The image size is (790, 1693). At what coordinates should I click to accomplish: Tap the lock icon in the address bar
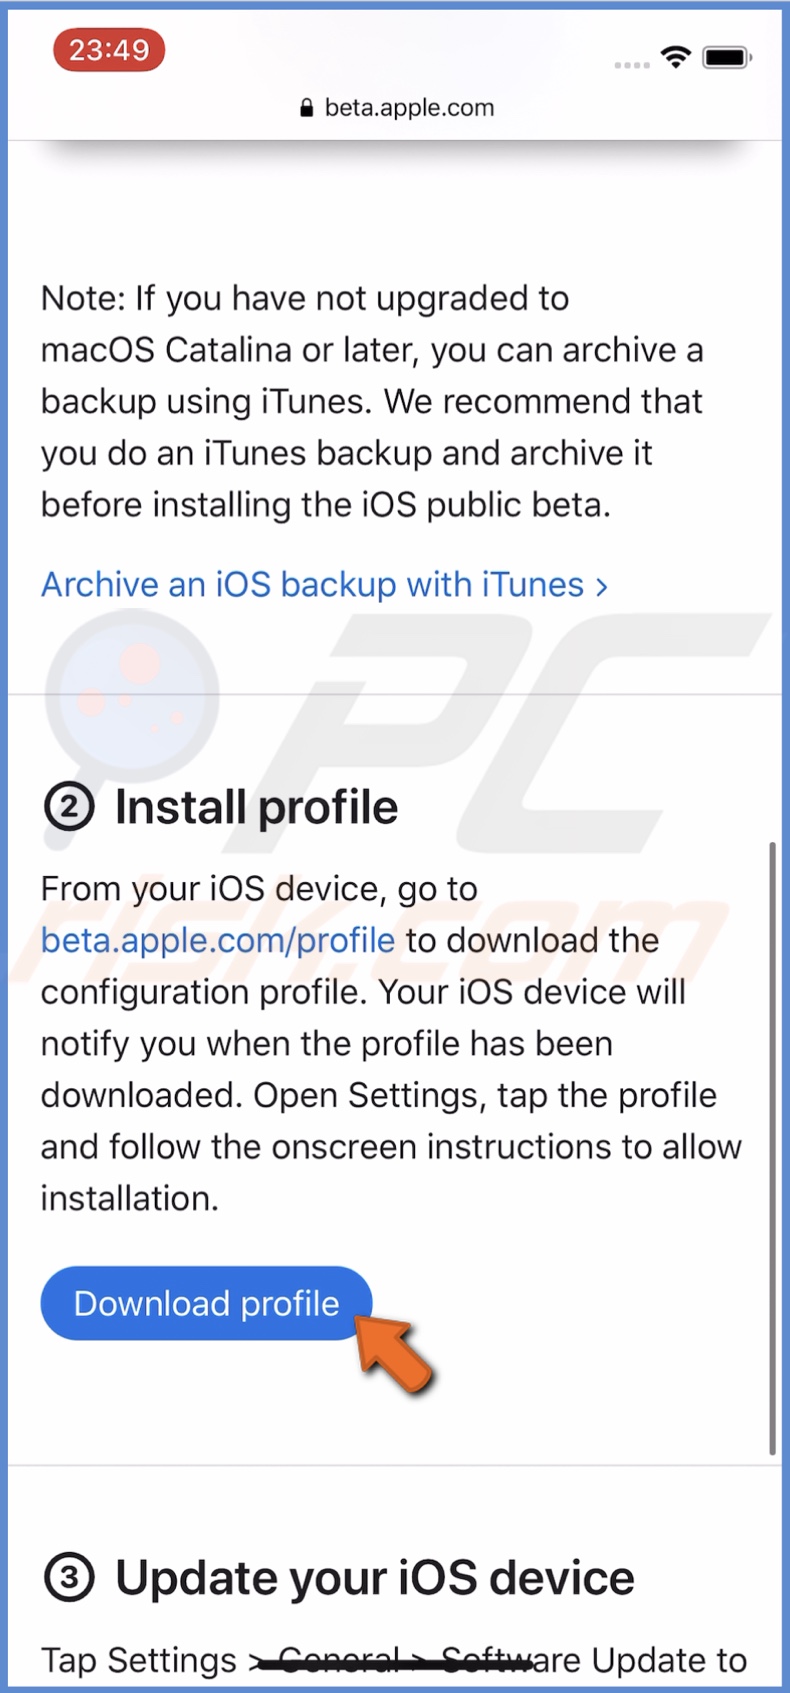pos(305,107)
